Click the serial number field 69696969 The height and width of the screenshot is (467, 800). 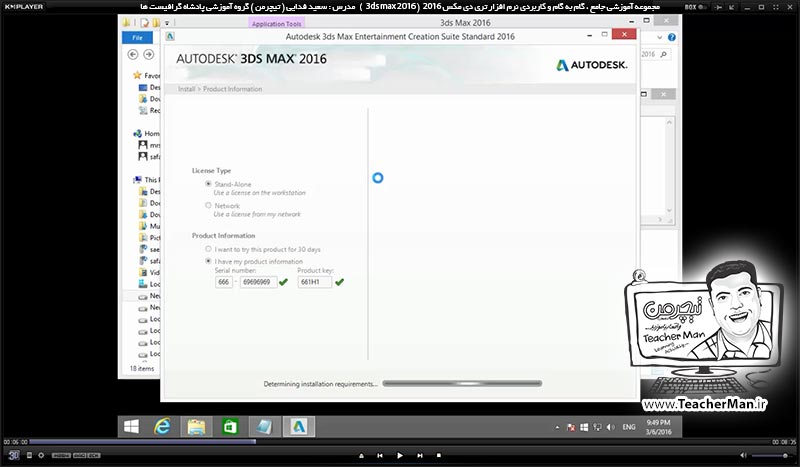point(258,282)
